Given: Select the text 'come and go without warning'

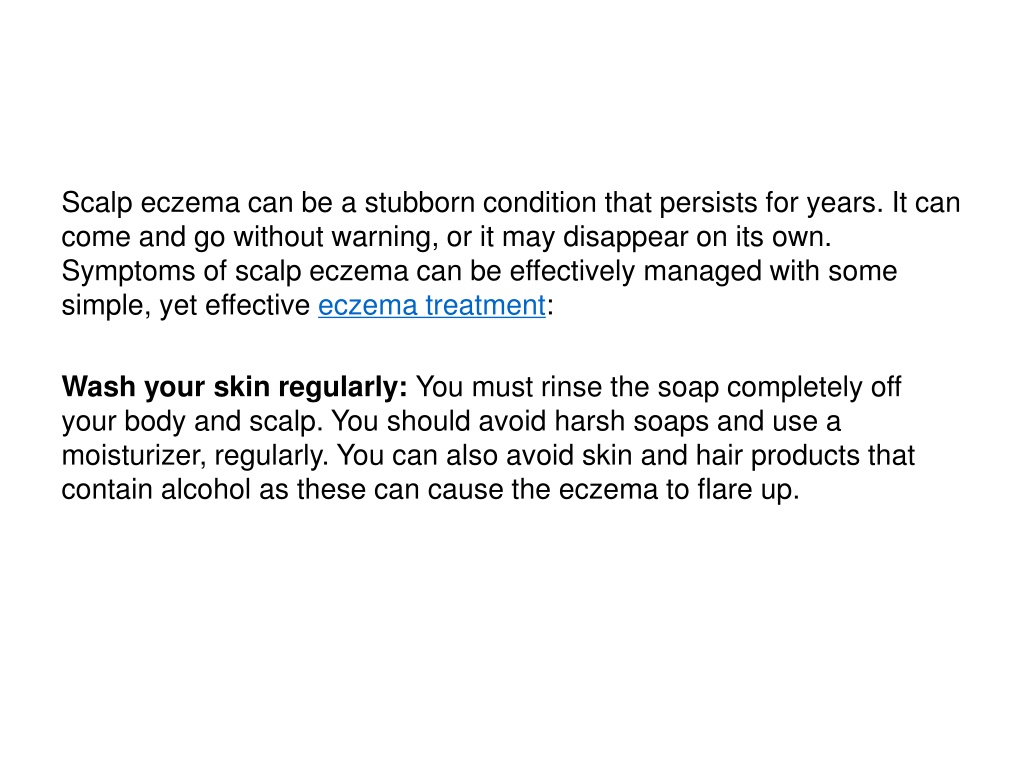Looking at the screenshot, I should 249,237.
